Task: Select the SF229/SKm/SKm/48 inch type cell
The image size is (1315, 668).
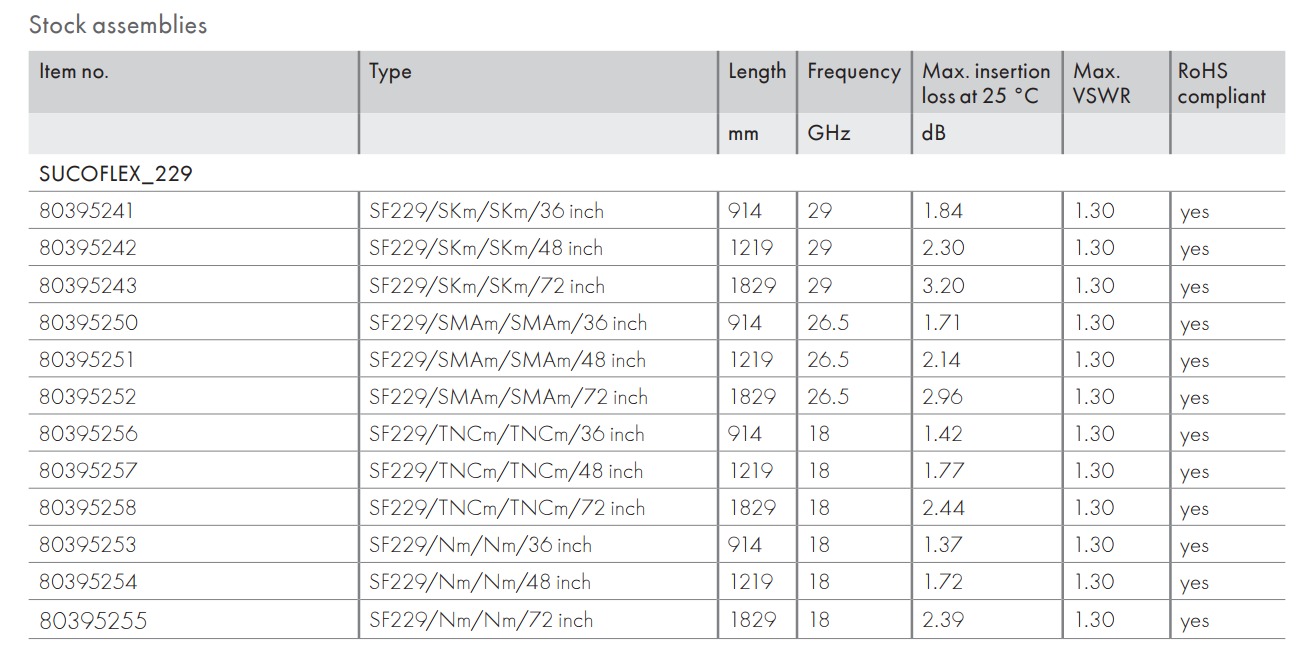Action: tap(486, 248)
